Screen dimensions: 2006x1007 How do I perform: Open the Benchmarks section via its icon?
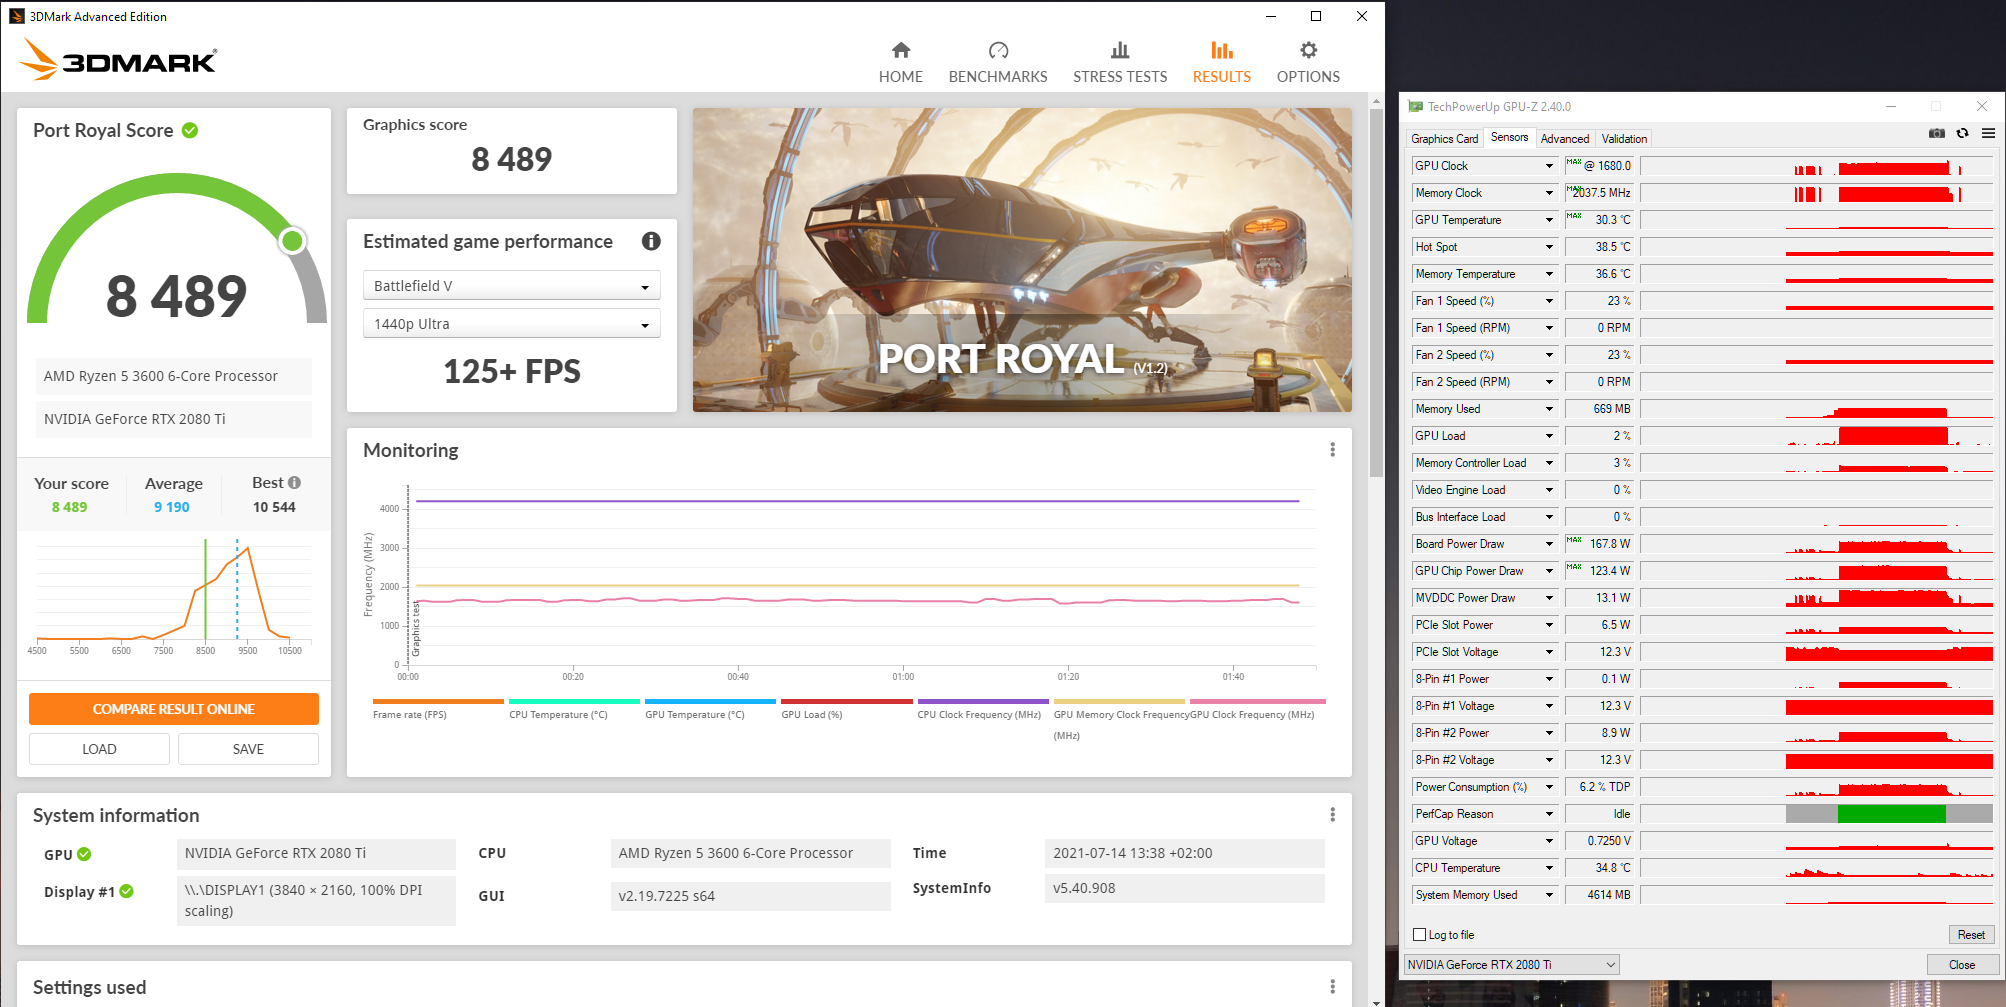coord(997,49)
